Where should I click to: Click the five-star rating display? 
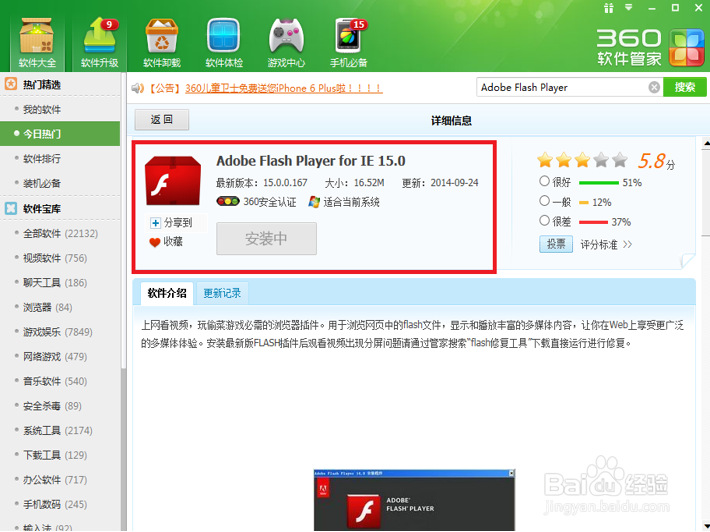click(x=582, y=160)
